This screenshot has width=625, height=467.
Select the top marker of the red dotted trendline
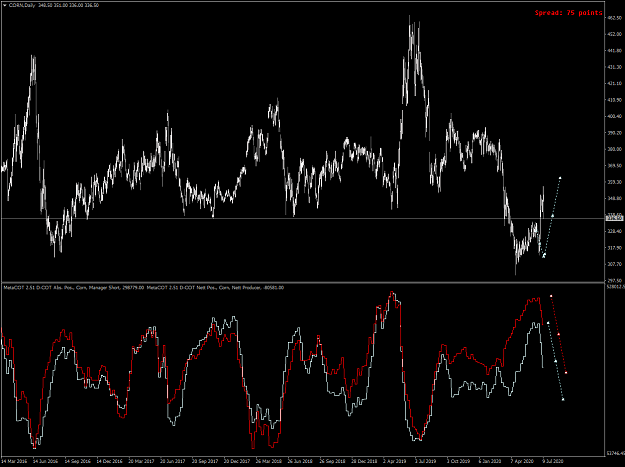(551, 296)
